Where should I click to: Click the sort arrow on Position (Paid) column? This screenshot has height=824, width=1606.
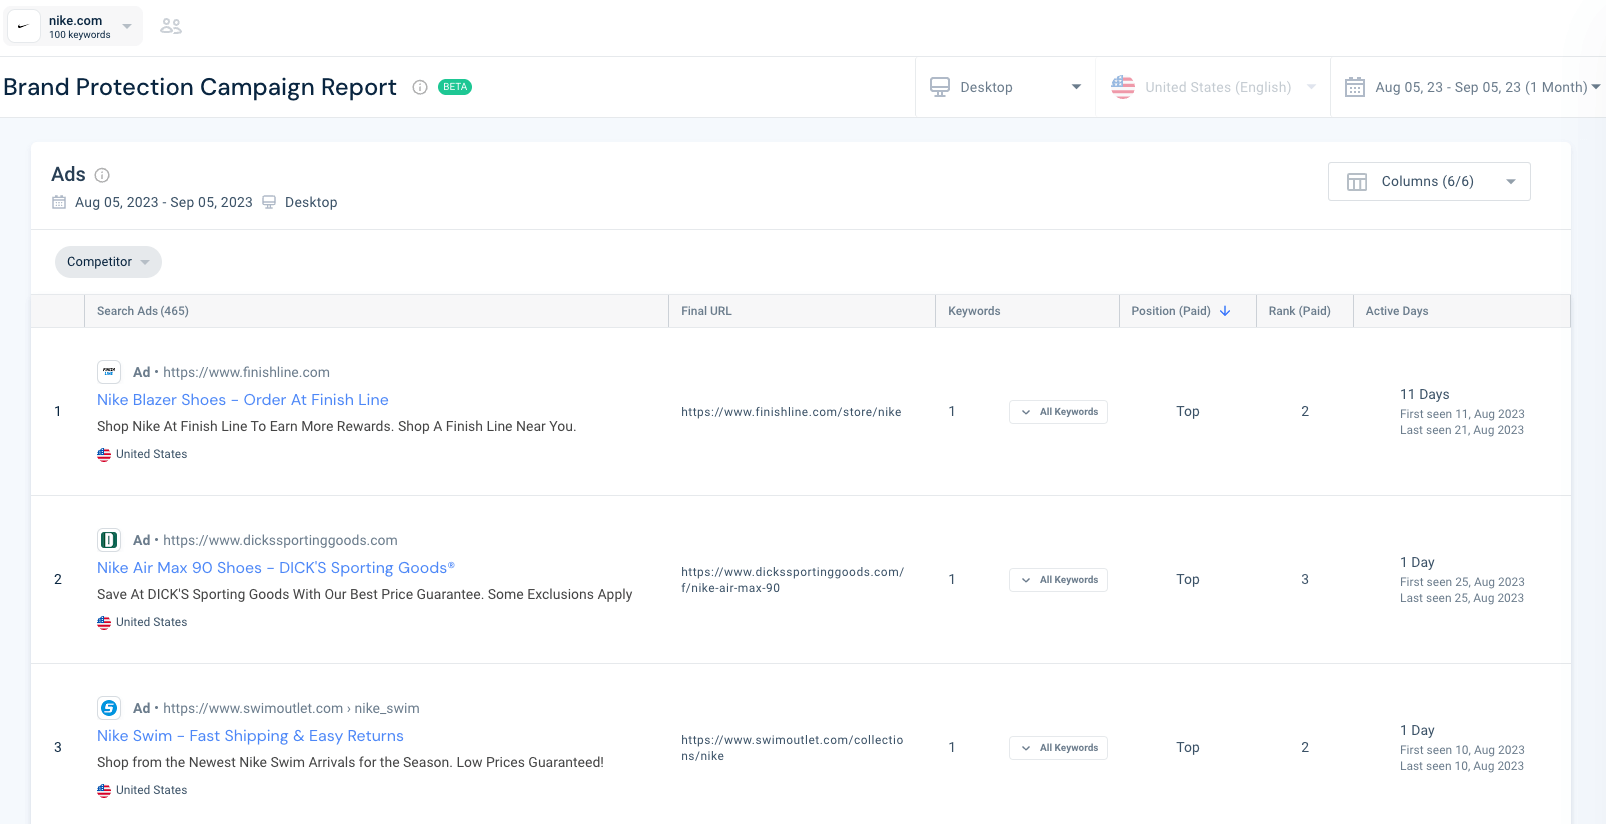tap(1225, 311)
